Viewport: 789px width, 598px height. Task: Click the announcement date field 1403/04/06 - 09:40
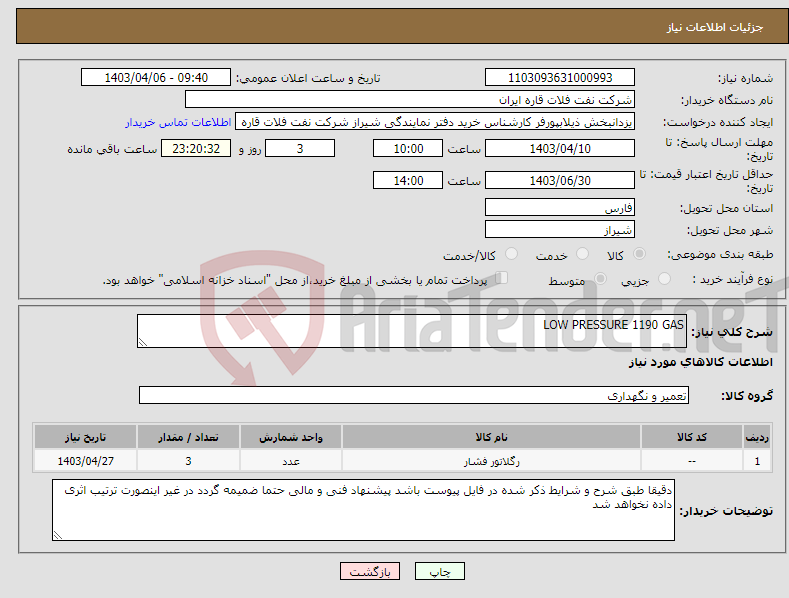(156, 78)
